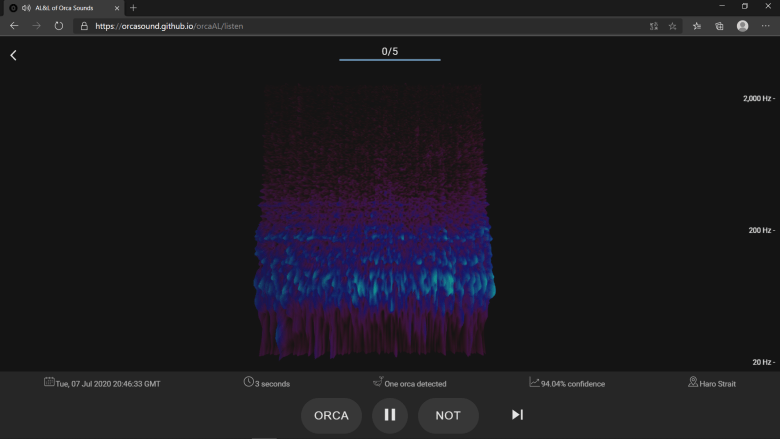Click the spectrogram visualization
Viewport: 780px width, 439px height.
pos(374,221)
